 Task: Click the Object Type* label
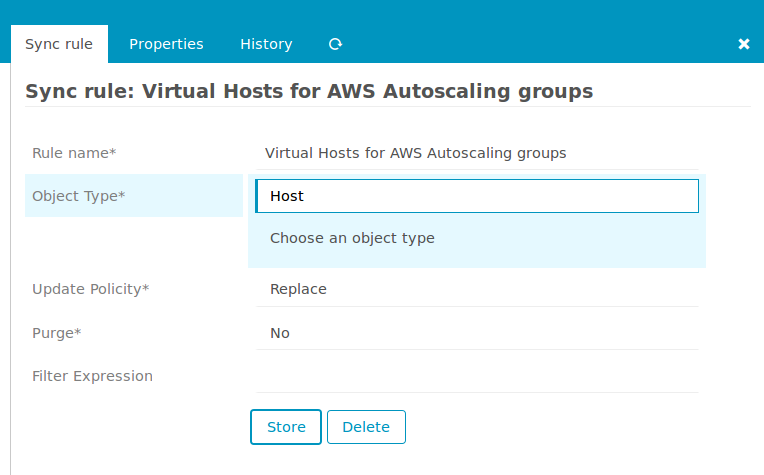pos(78,196)
